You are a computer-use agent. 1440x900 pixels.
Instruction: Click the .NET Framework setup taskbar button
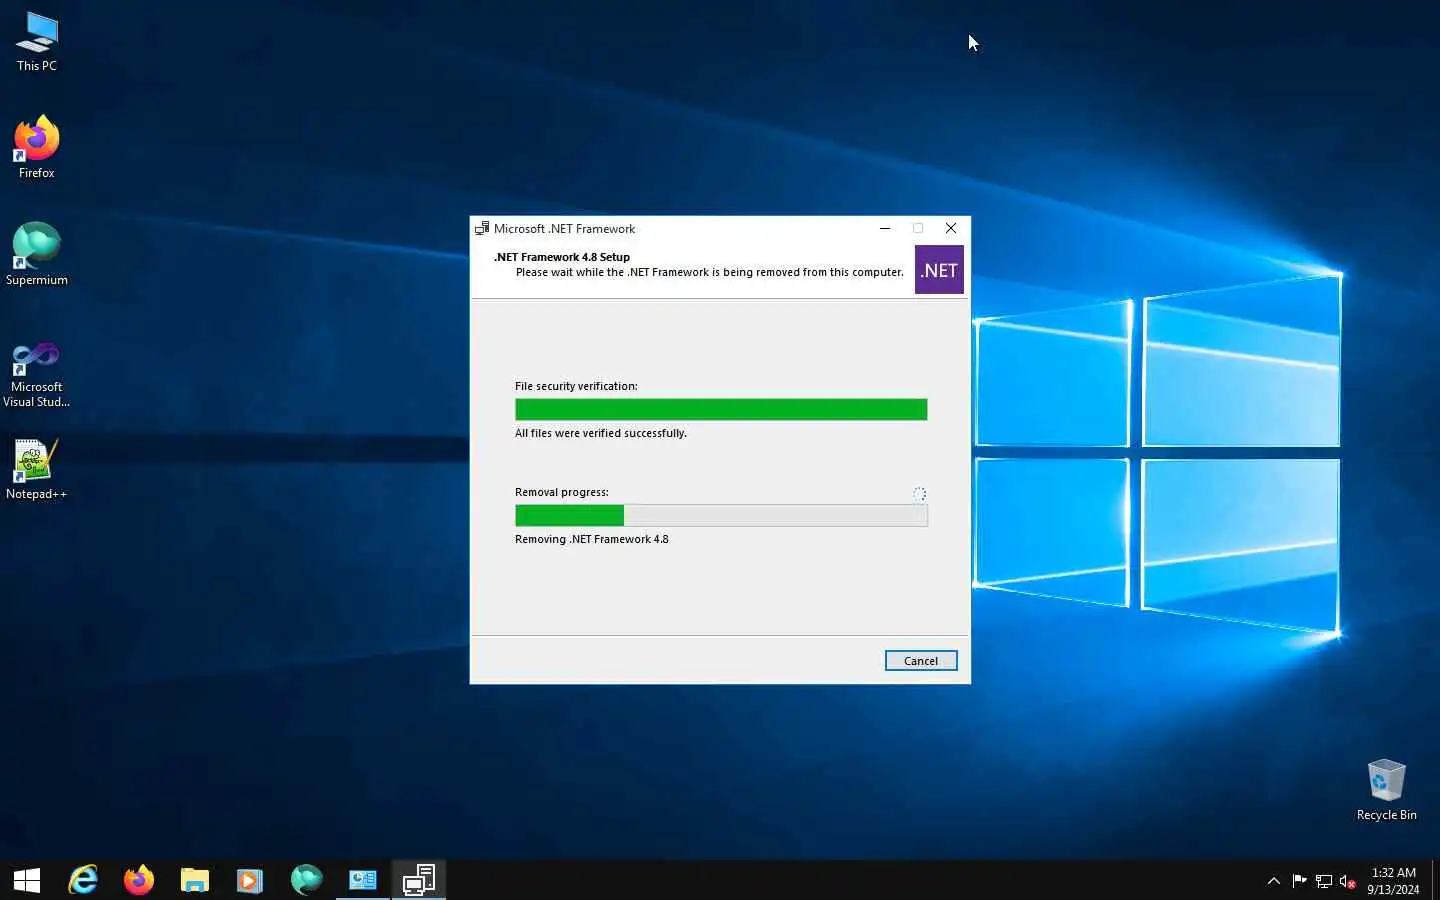(419, 880)
